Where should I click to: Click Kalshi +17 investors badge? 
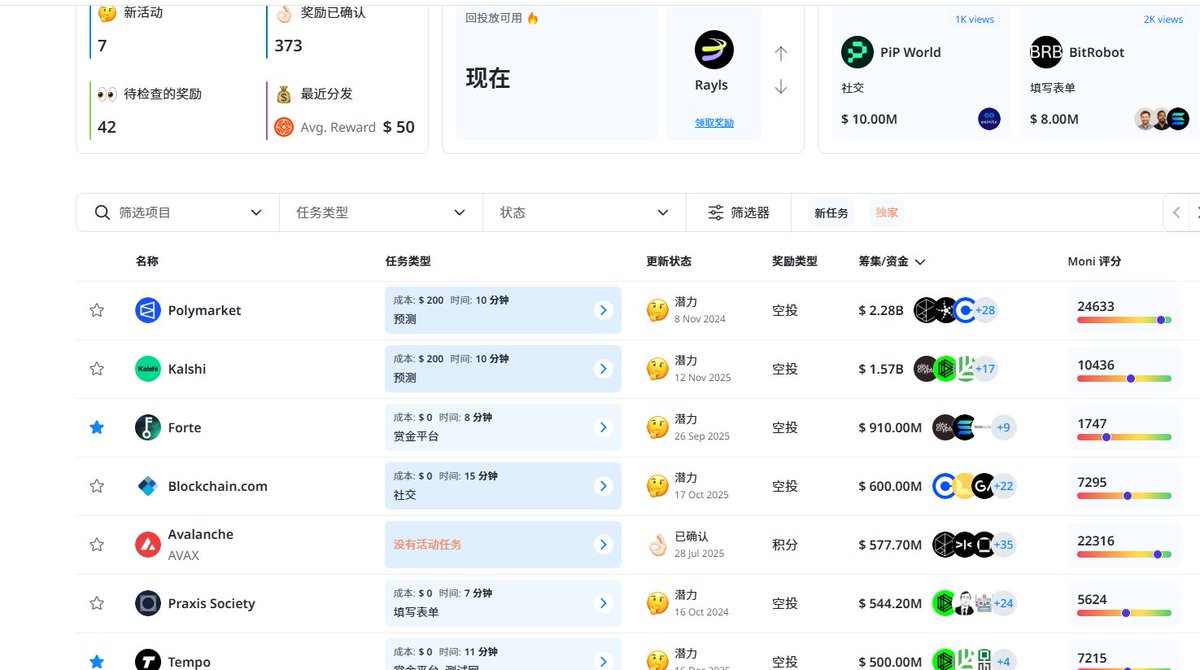pos(985,369)
